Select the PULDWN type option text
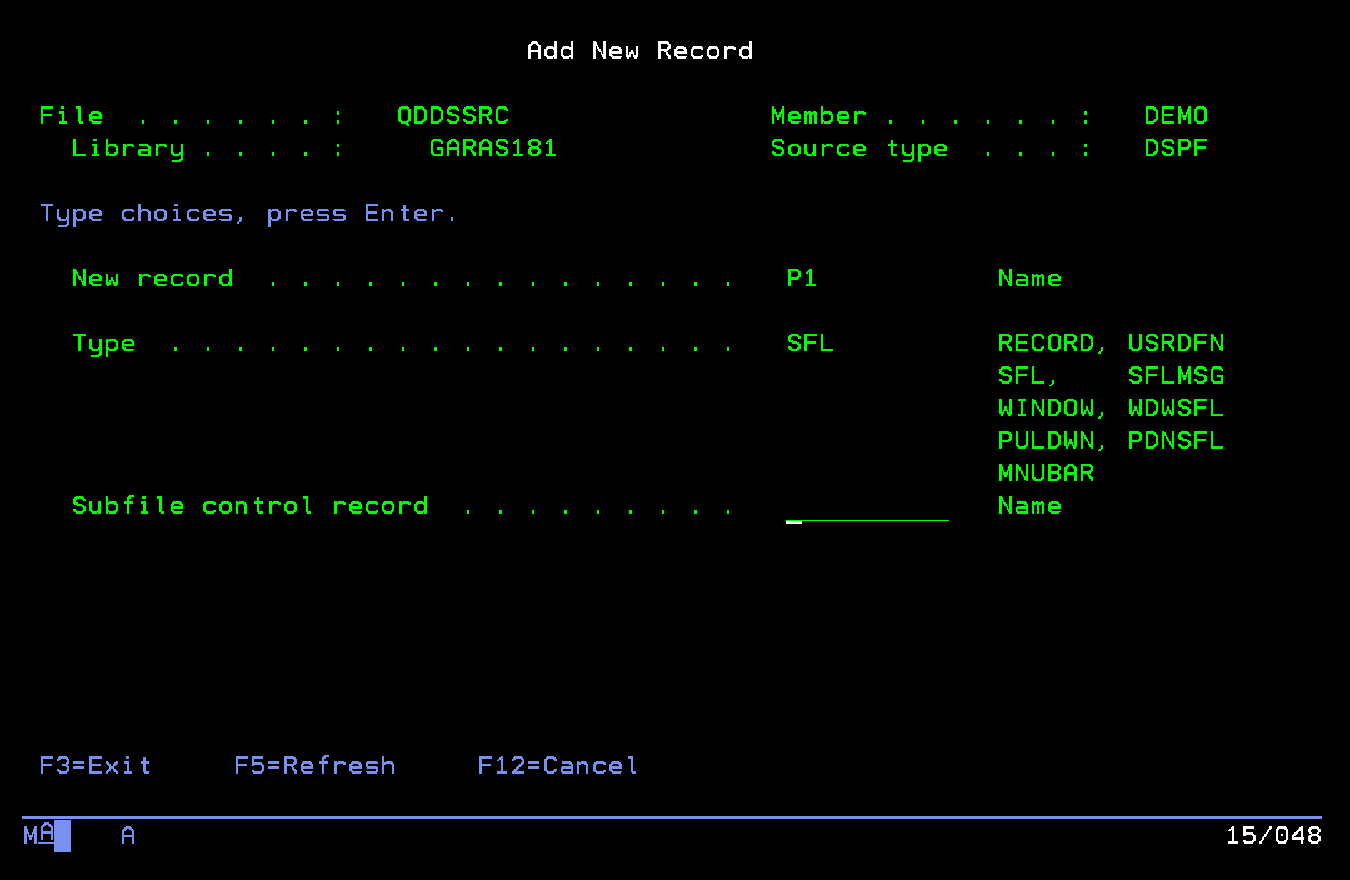The image size is (1350, 880). coord(1046,441)
